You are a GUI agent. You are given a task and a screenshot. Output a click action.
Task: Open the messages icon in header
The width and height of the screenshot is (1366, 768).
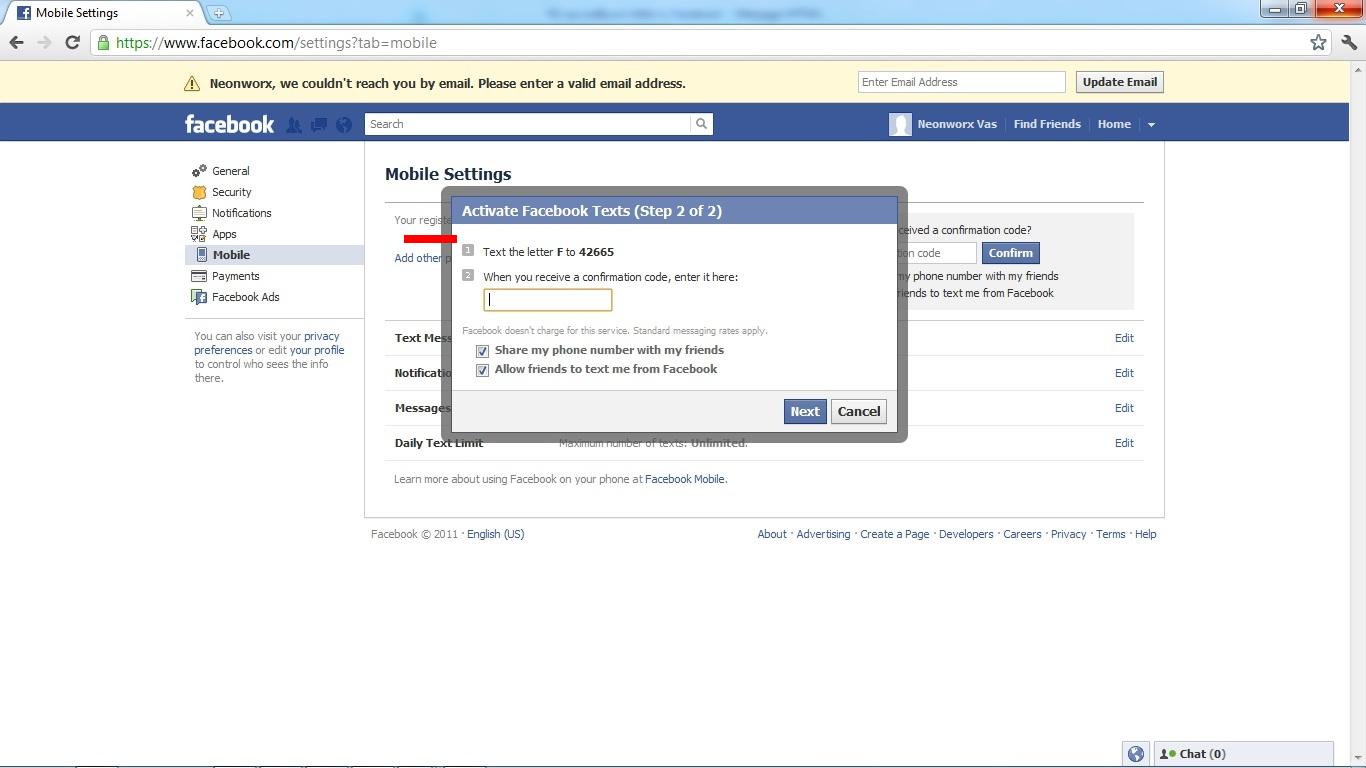[x=319, y=125]
